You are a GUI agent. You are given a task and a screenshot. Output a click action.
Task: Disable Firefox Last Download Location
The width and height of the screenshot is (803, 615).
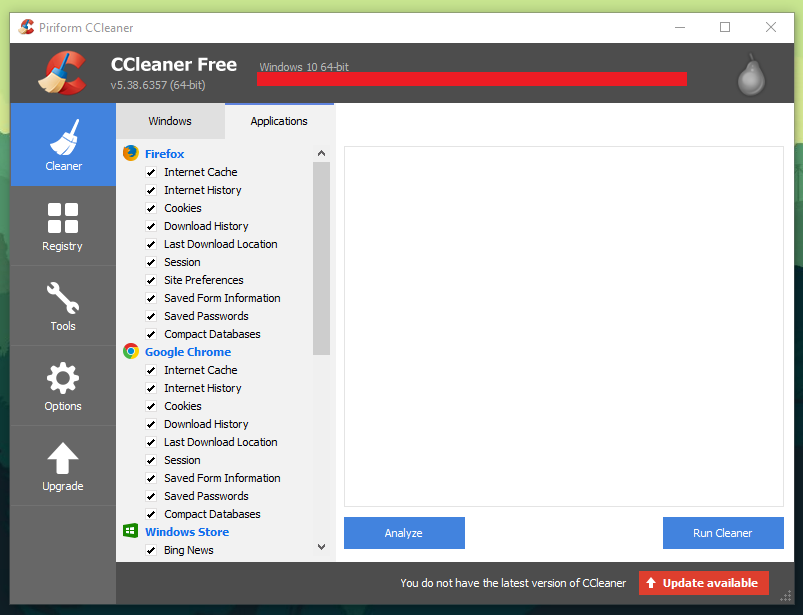[x=151, y=244]
